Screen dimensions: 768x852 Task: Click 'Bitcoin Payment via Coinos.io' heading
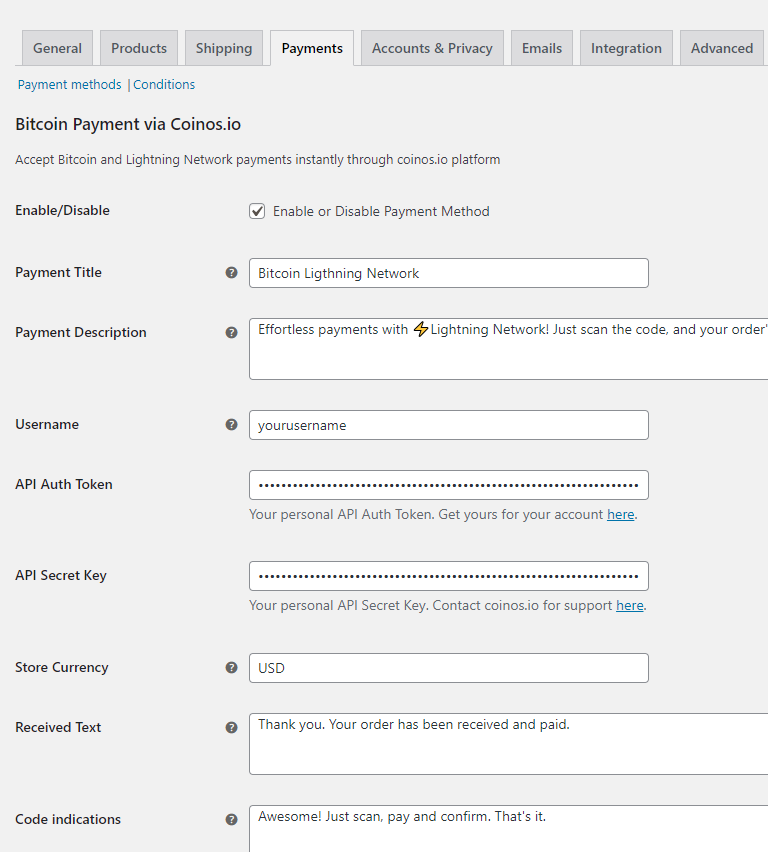(128, 124)
